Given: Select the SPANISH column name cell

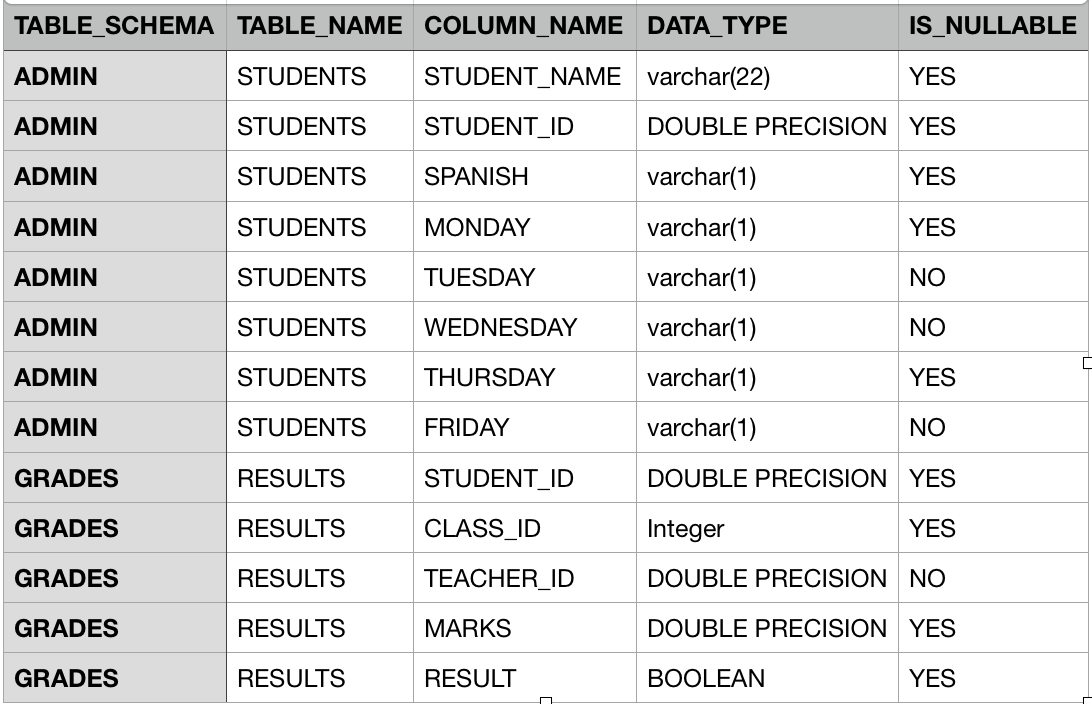Looking at the screenshot, I should coord(476,177).
